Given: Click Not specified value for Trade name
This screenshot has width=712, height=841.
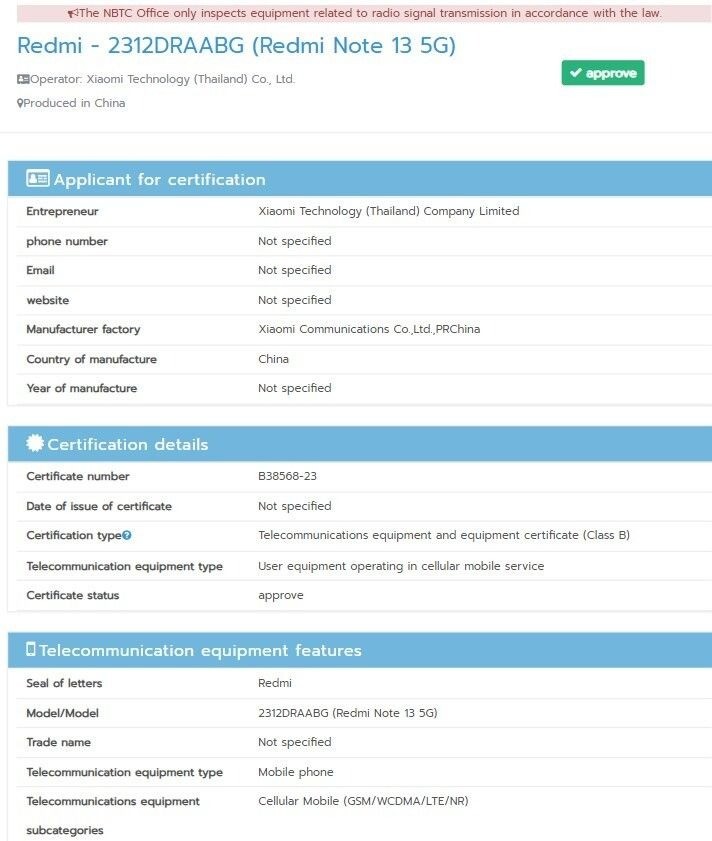Looking at the screenshot, I should click(295, 742).
